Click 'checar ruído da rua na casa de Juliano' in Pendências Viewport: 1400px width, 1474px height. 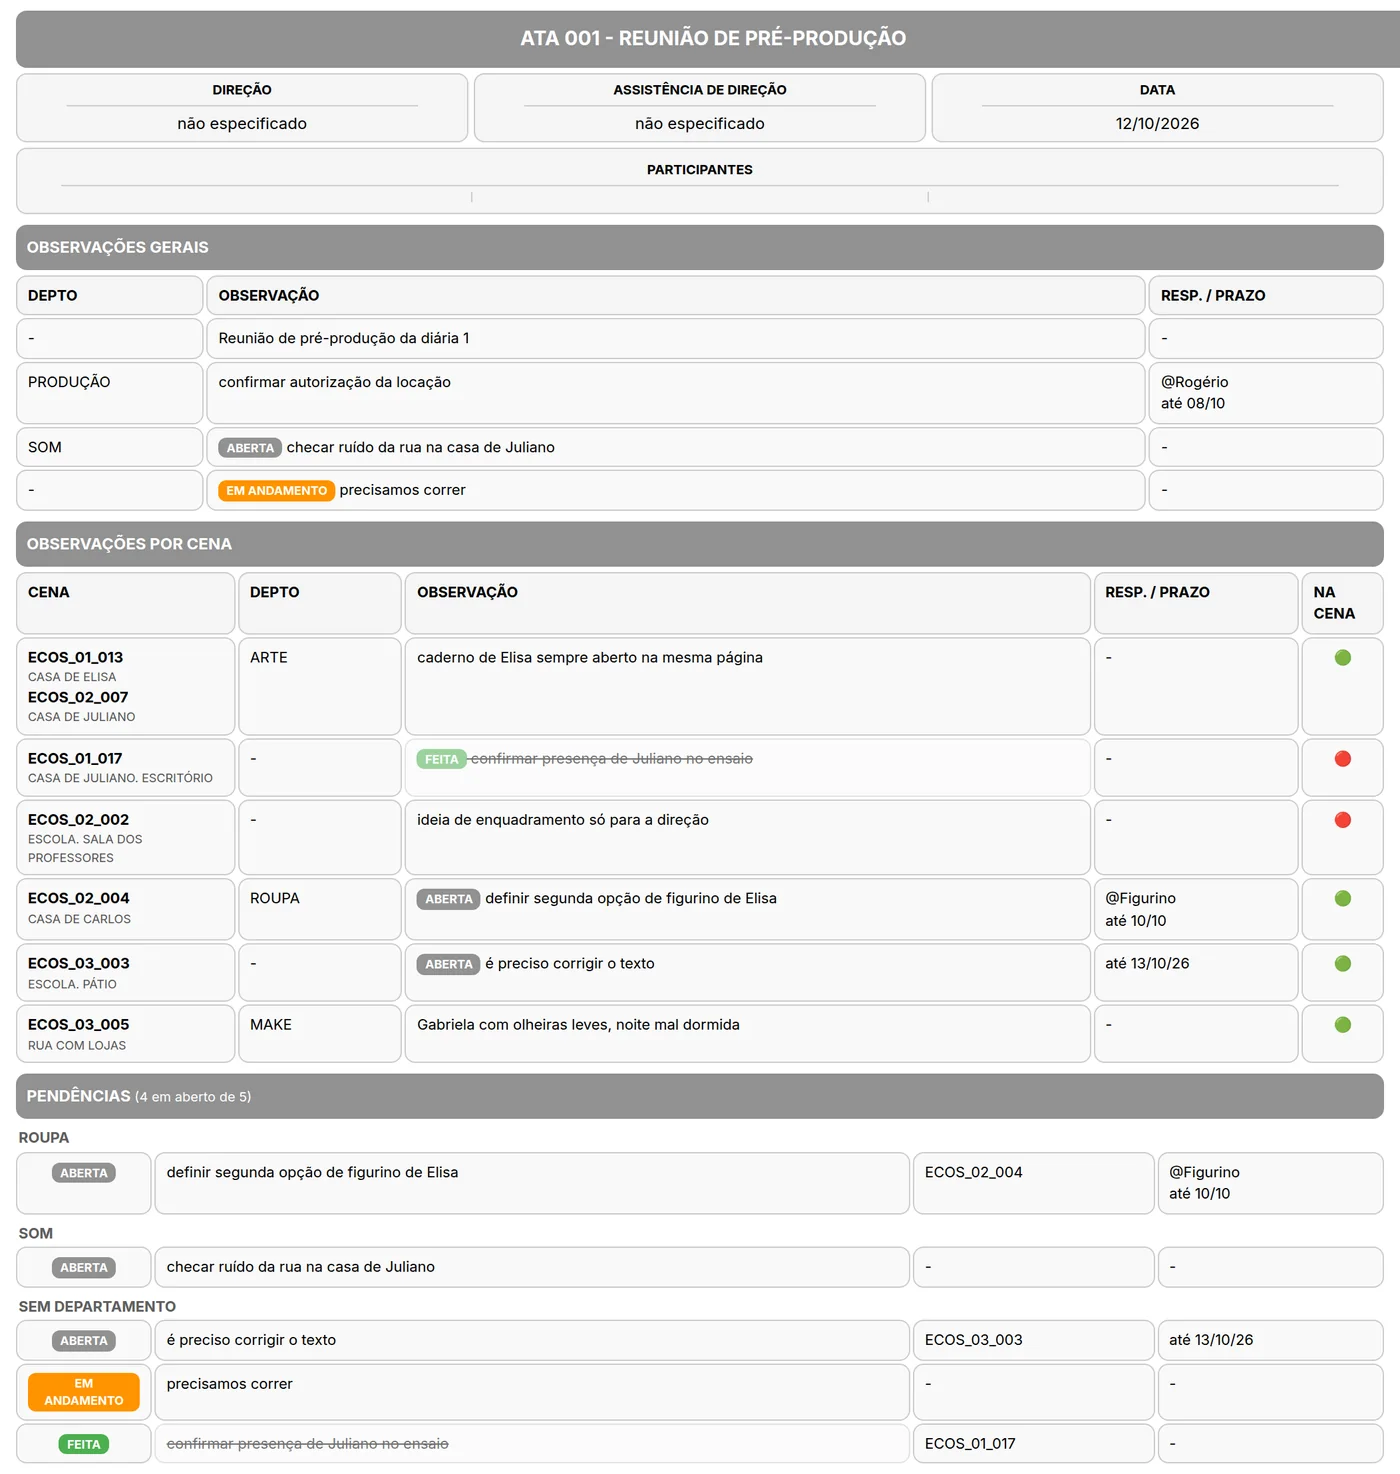point(301,1268)
